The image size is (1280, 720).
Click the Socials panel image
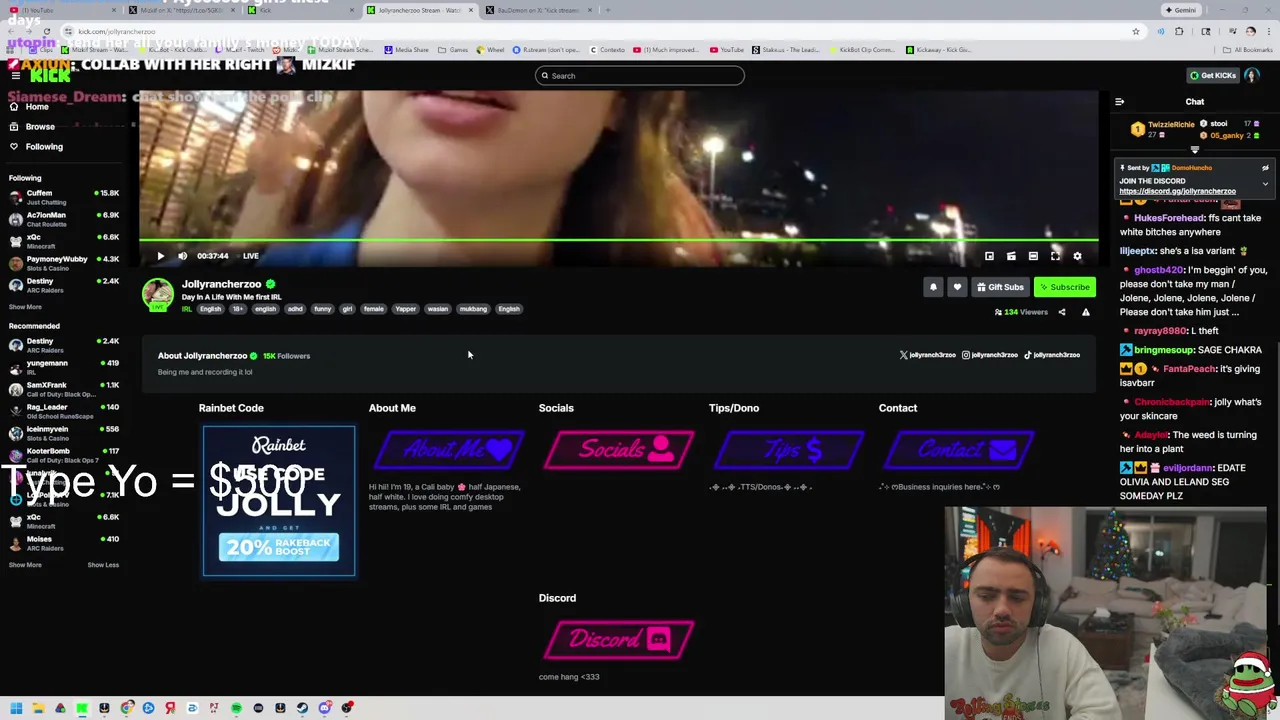[x=619, y=450]
